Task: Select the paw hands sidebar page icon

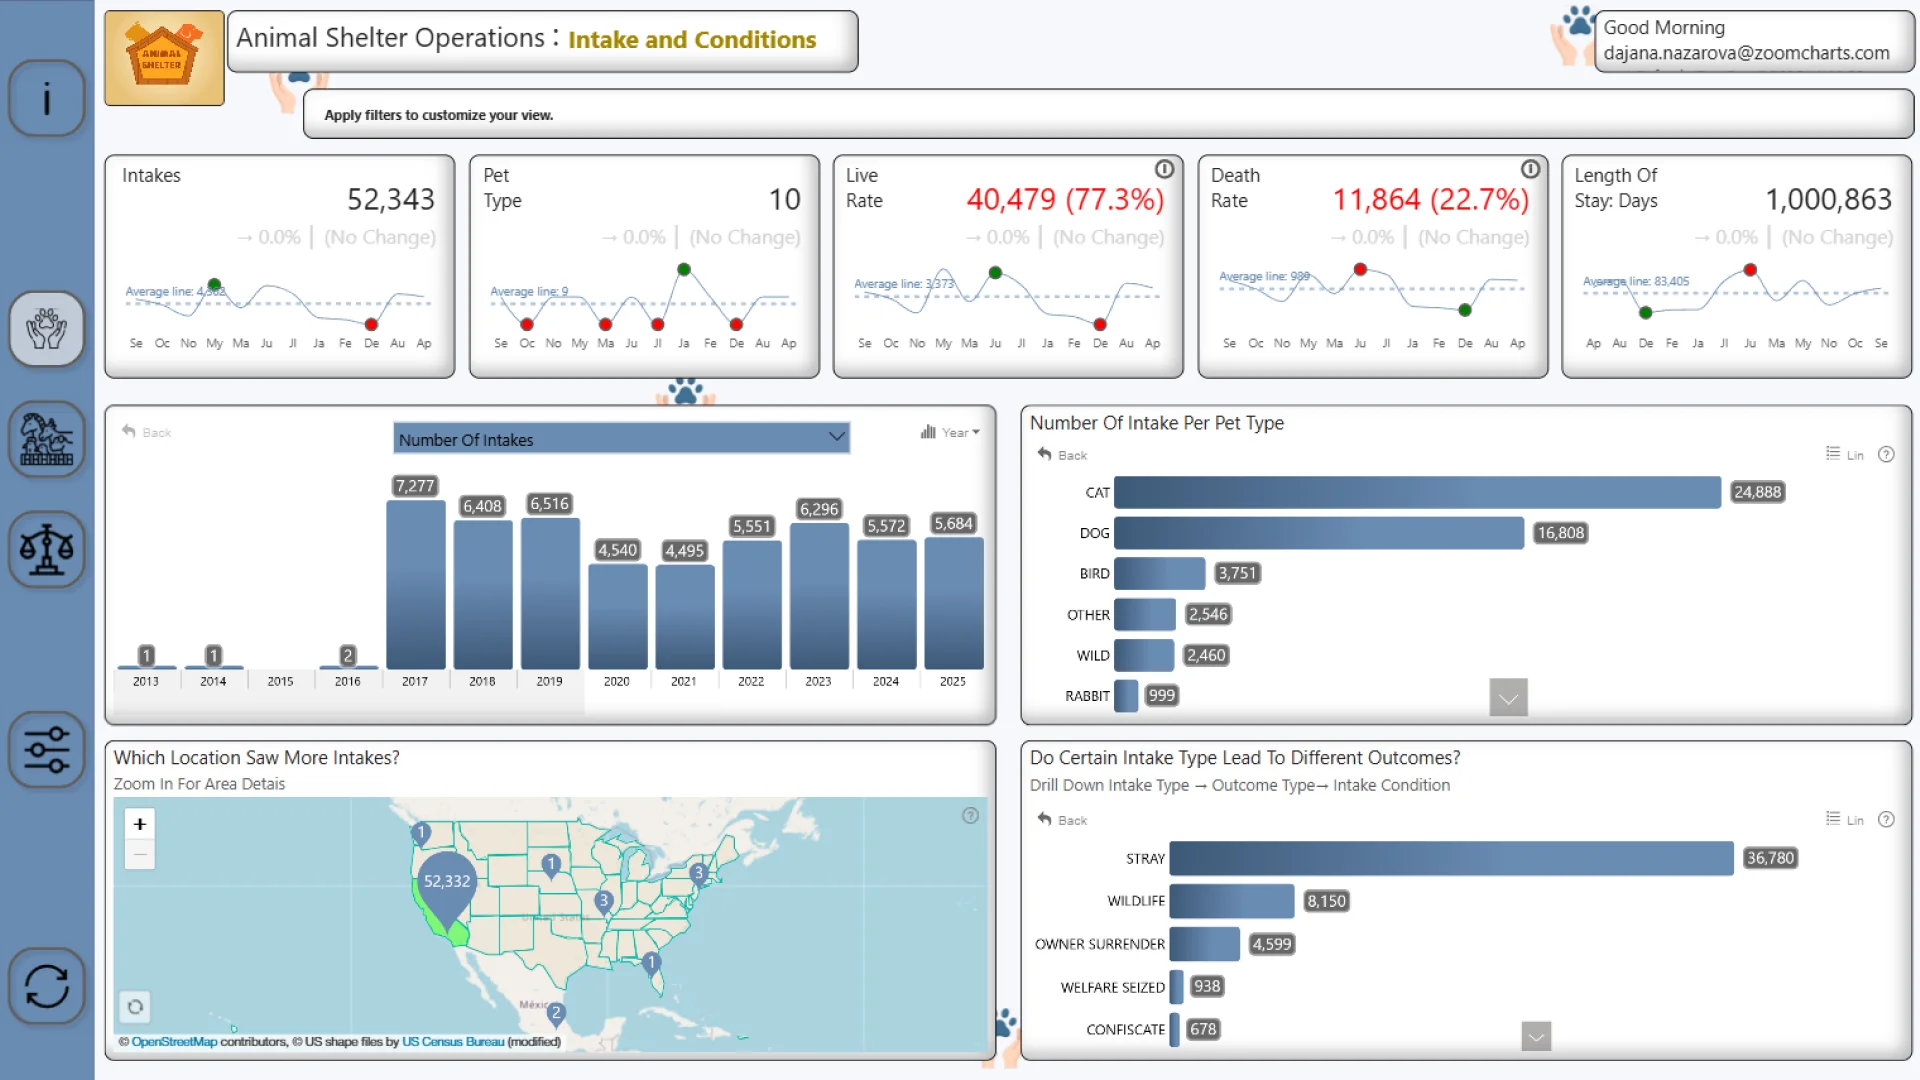Action: tap(46, 328)
